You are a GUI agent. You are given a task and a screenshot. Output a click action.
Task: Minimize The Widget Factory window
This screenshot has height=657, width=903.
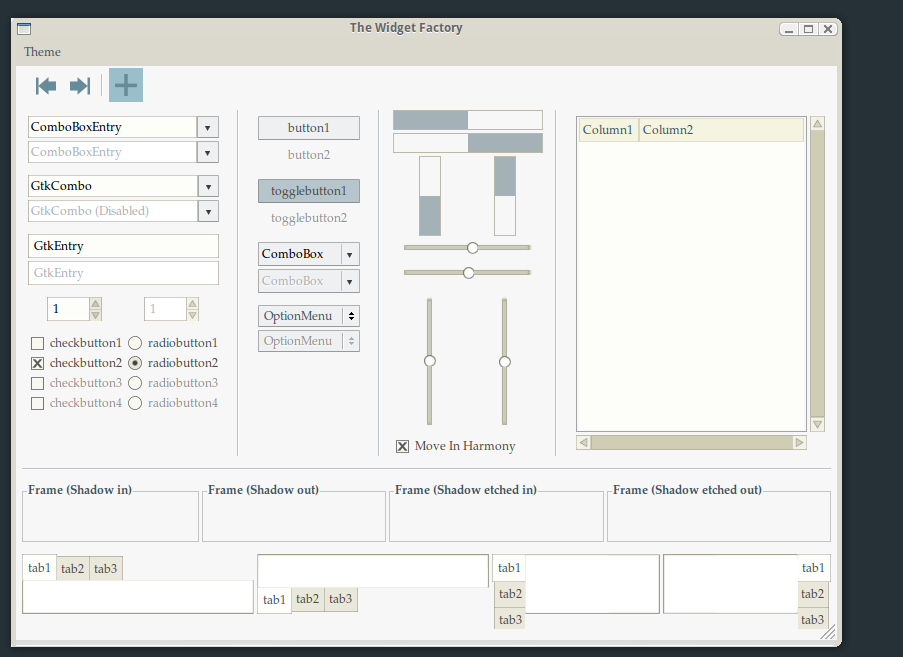[x=790, y=29]
